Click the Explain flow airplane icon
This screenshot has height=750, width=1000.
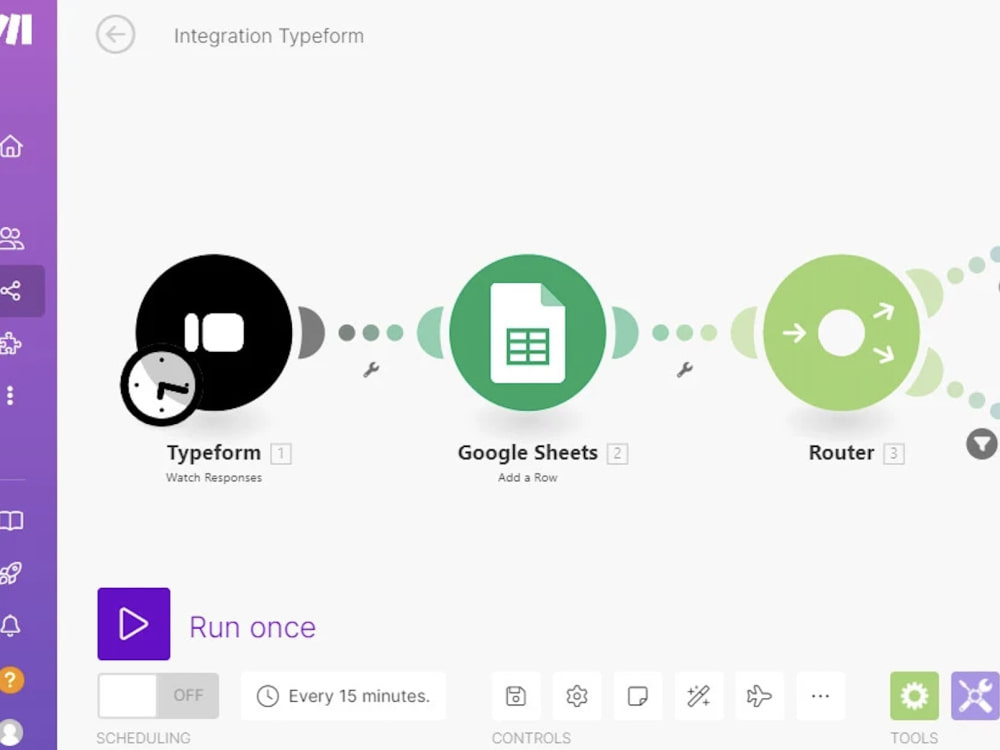(760, 696)
